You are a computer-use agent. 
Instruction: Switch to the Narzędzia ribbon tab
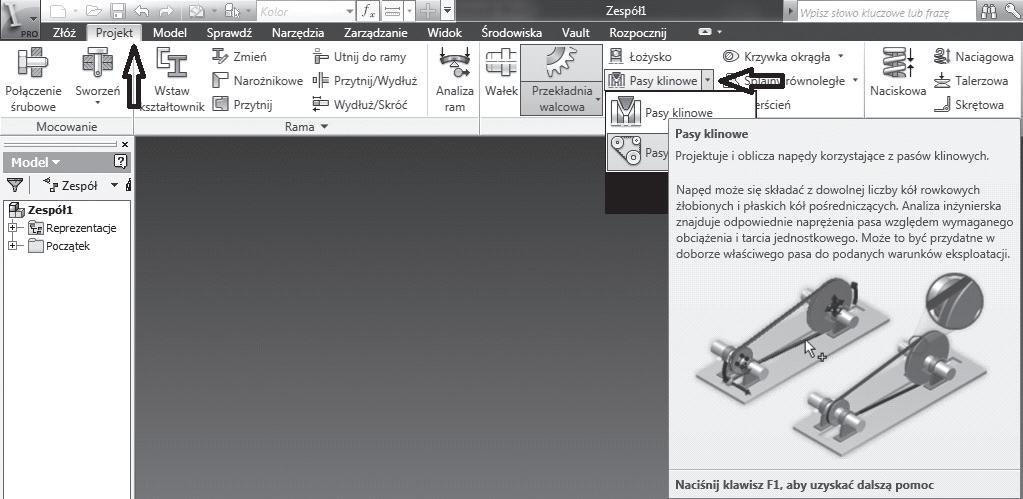[298, 33]
